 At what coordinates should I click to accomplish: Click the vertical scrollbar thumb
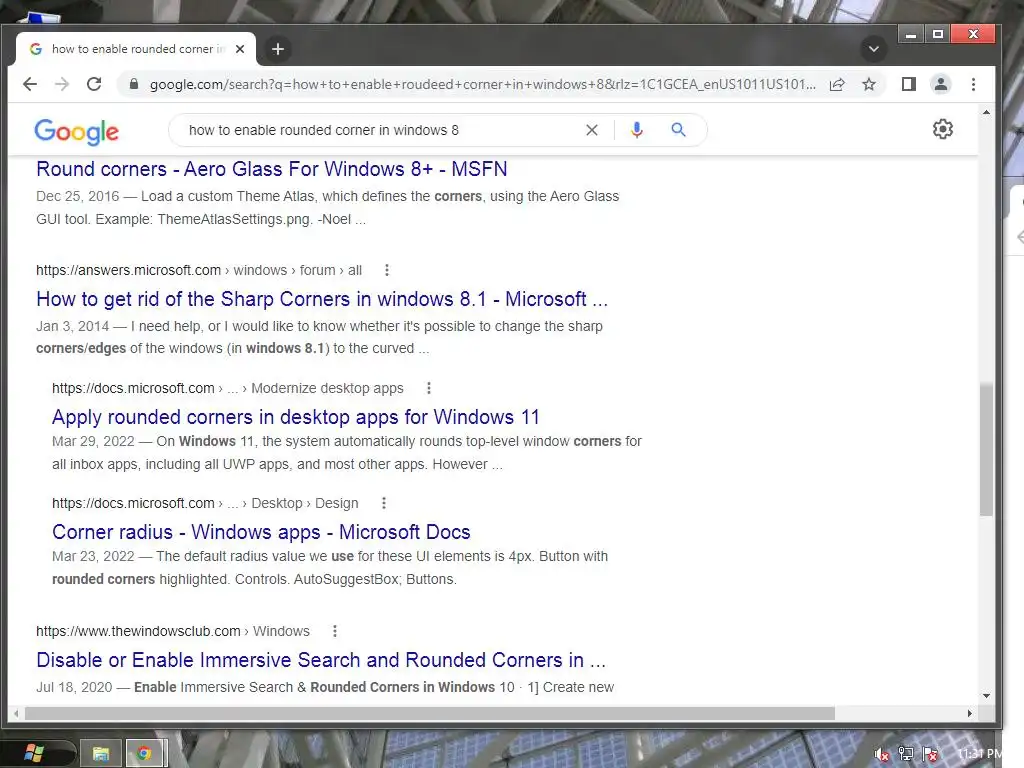click(986, 449)
